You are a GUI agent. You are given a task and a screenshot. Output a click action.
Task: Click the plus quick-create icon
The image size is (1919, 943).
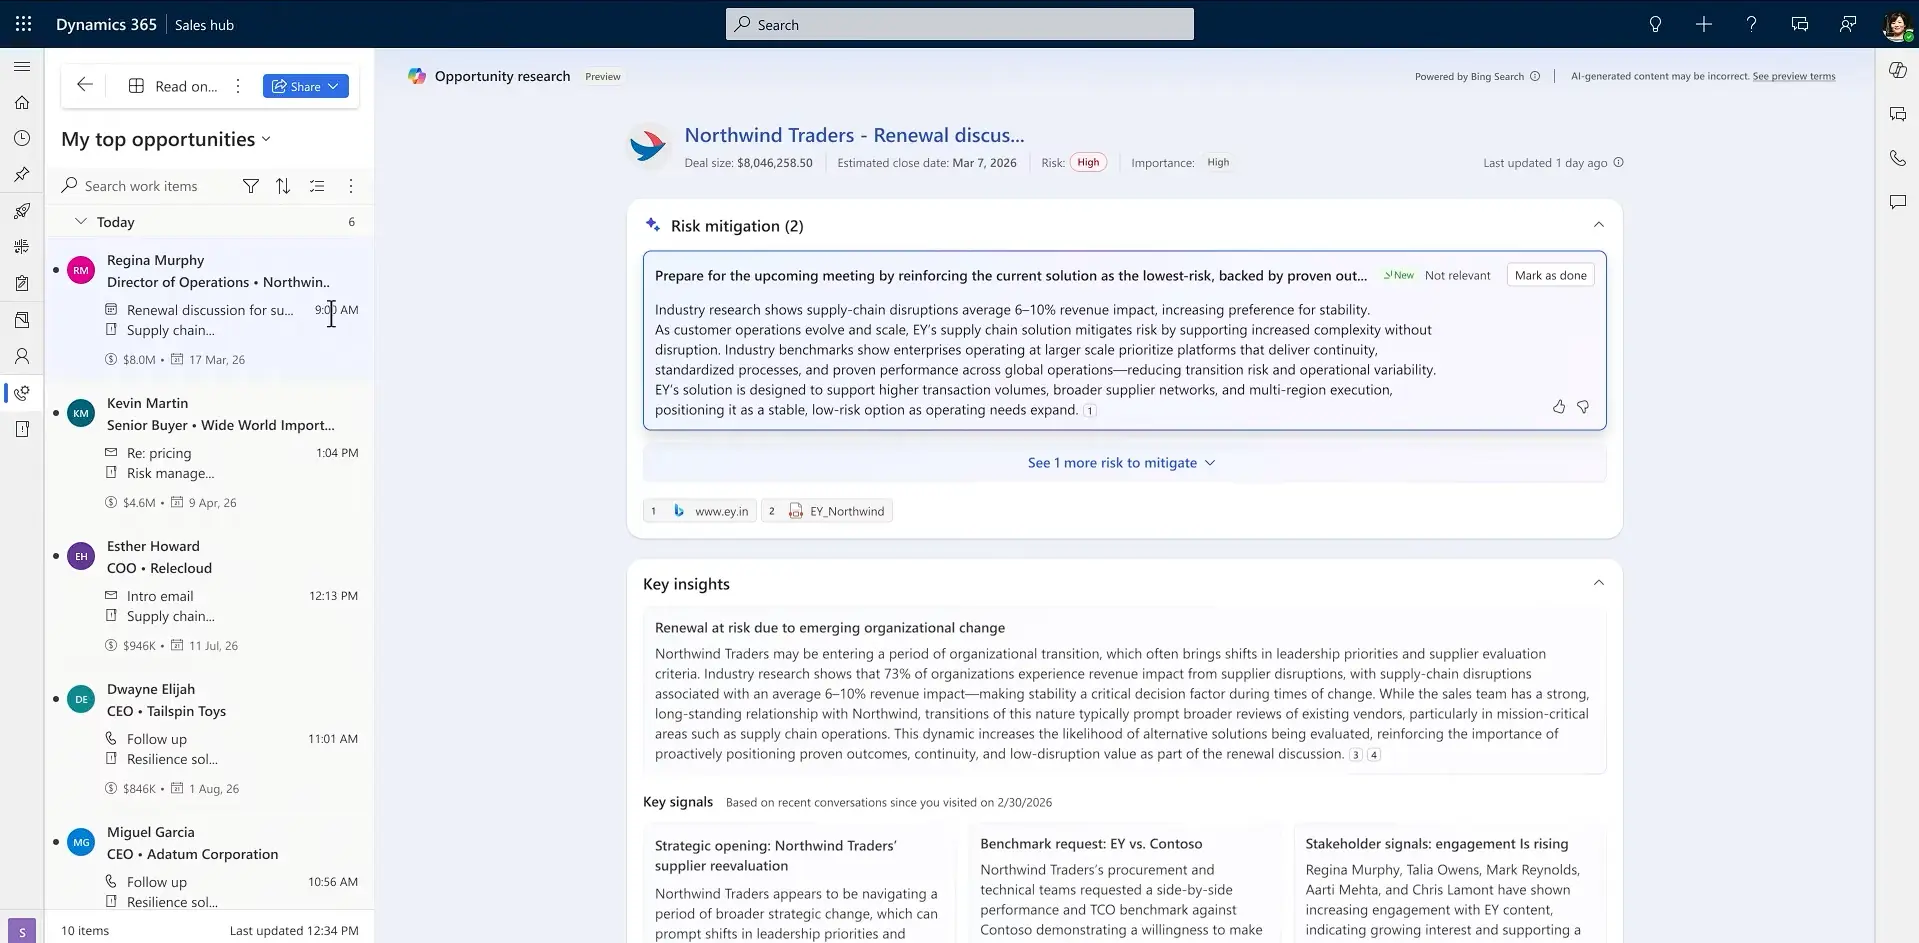(1703, 24)
